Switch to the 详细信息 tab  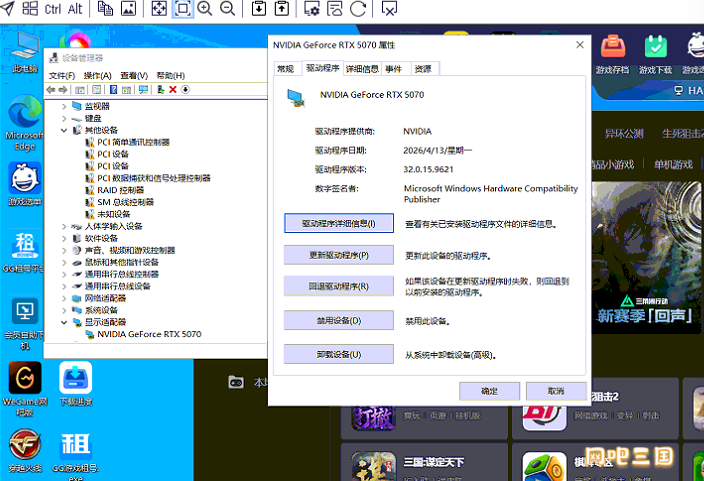click(x=362, y=69)
